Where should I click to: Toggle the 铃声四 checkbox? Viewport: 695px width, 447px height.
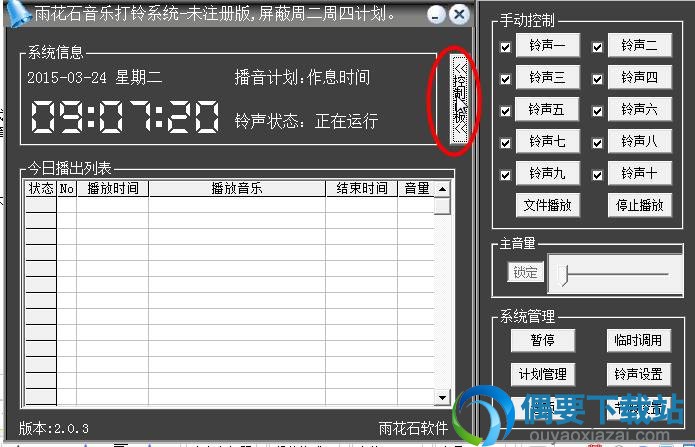597,79
